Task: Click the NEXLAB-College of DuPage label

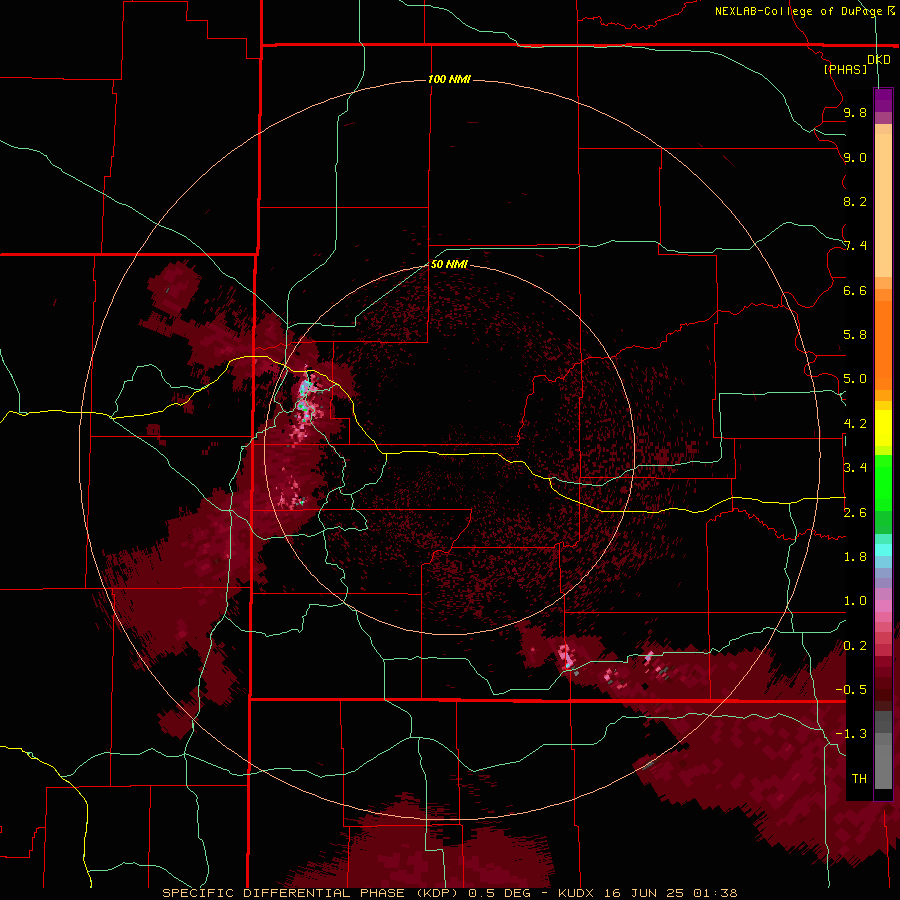Action: (x=798, y=11)
